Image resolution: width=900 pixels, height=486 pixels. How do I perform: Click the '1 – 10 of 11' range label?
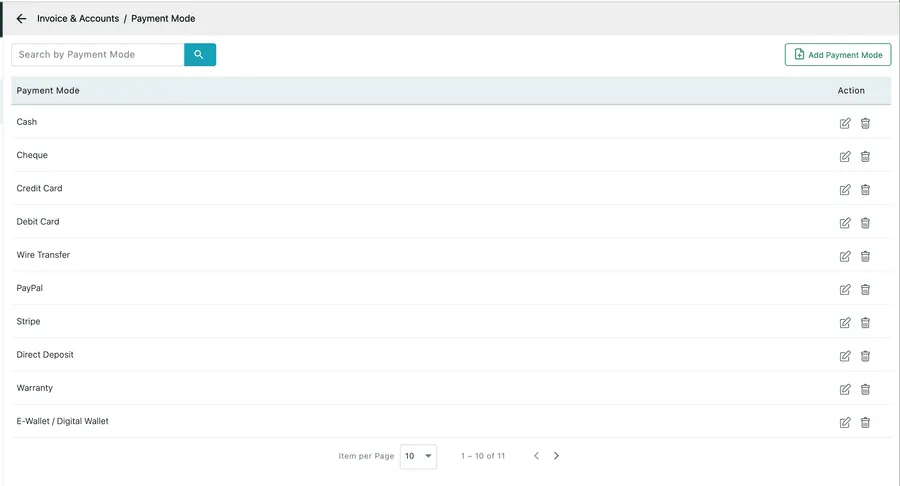pos(483,456)
